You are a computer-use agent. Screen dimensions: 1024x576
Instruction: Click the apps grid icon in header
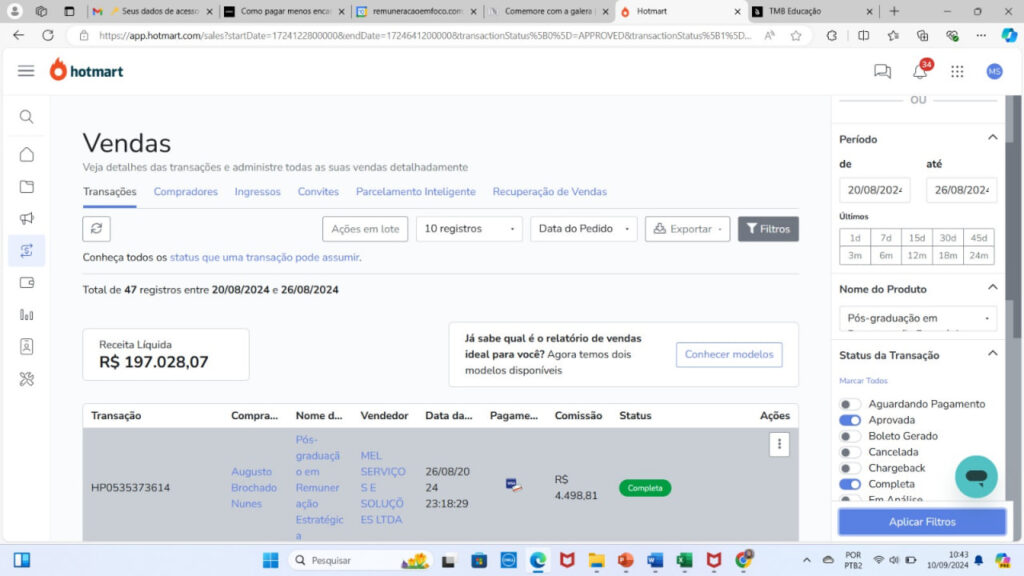click(x=957, y=71)
